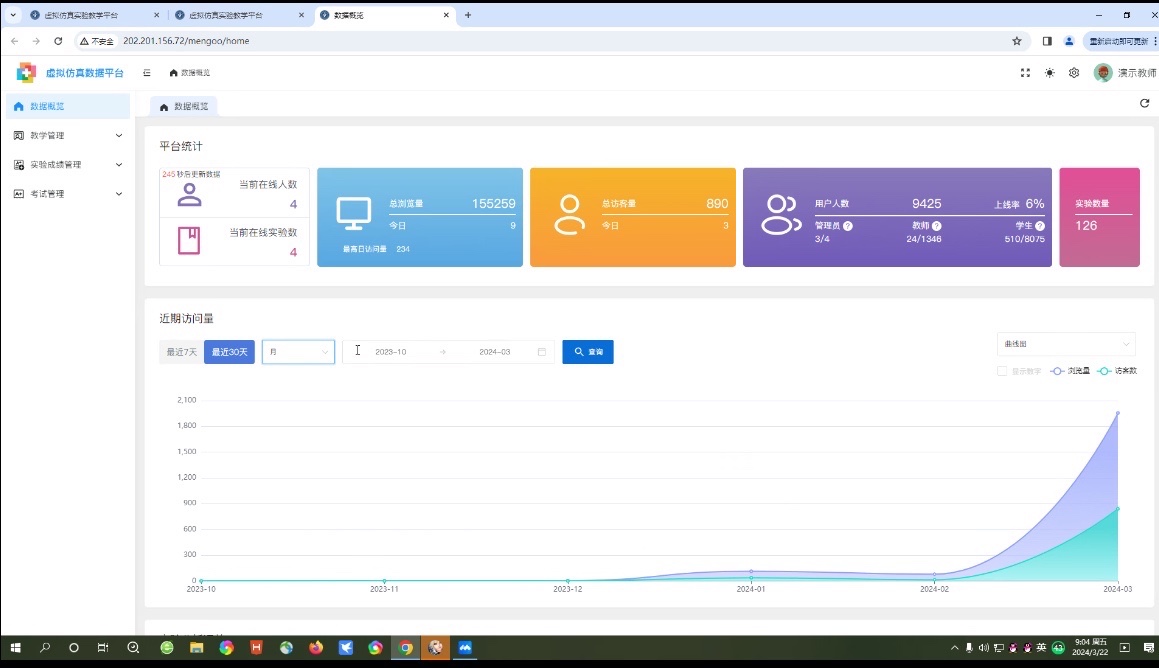Enter fullscreen using the header fullscreen icon
This screenshot has width=1159, height=668.
pyautogui.click(x=1025, y=73)
